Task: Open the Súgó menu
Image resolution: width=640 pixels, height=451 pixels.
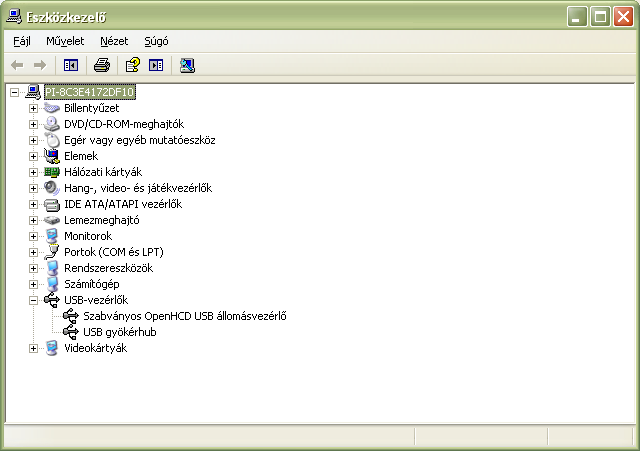Action: tap(156, 41)
